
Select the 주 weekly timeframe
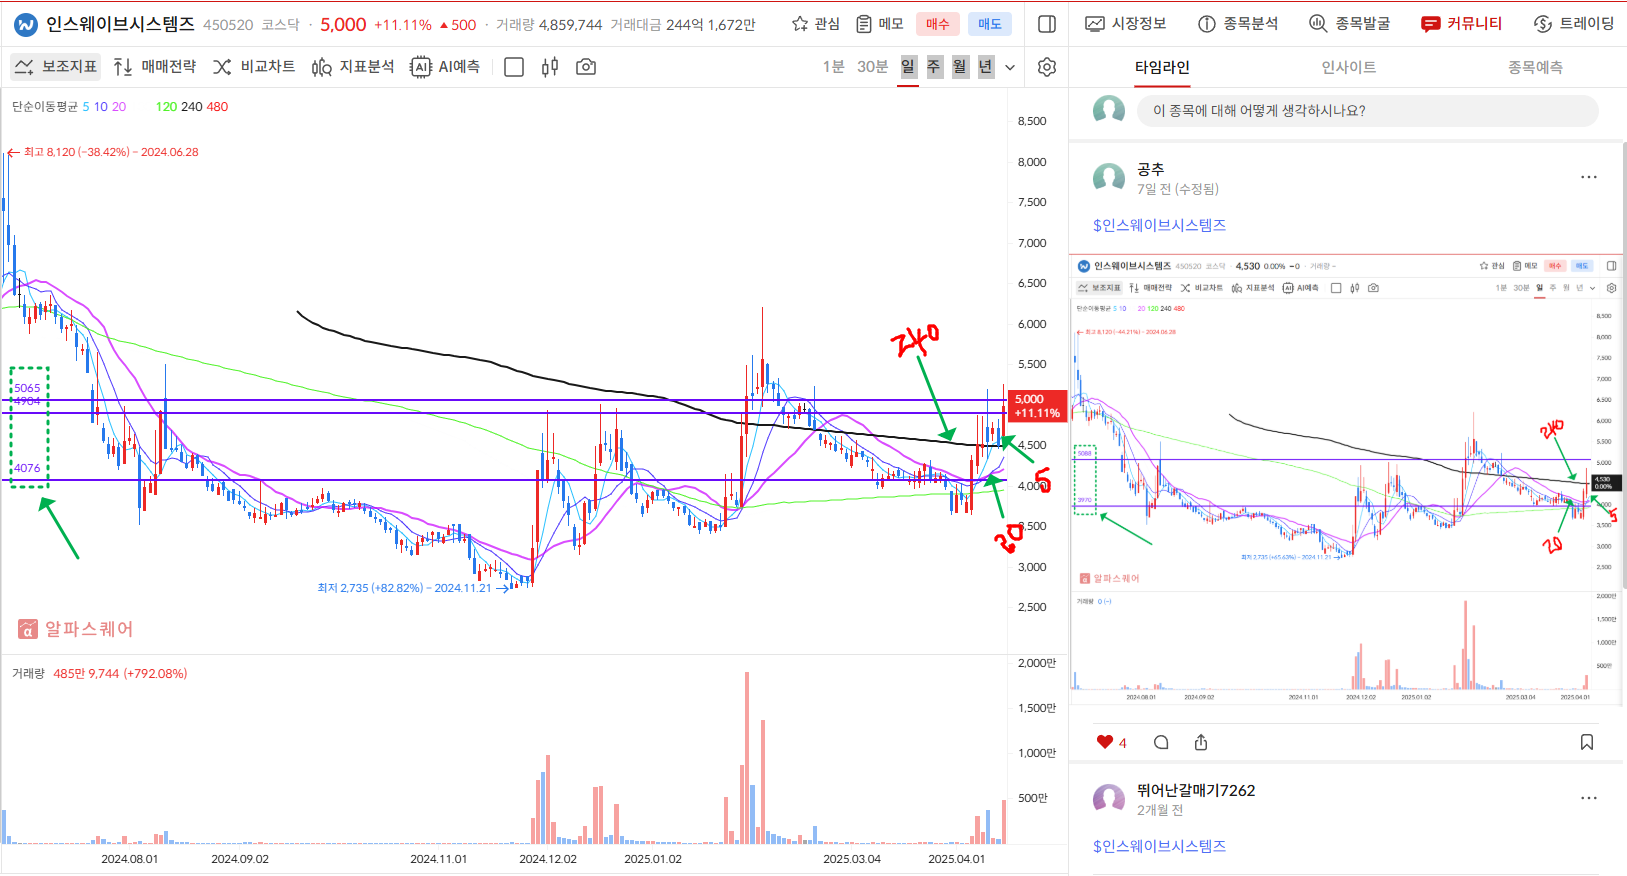coord(934,67)
